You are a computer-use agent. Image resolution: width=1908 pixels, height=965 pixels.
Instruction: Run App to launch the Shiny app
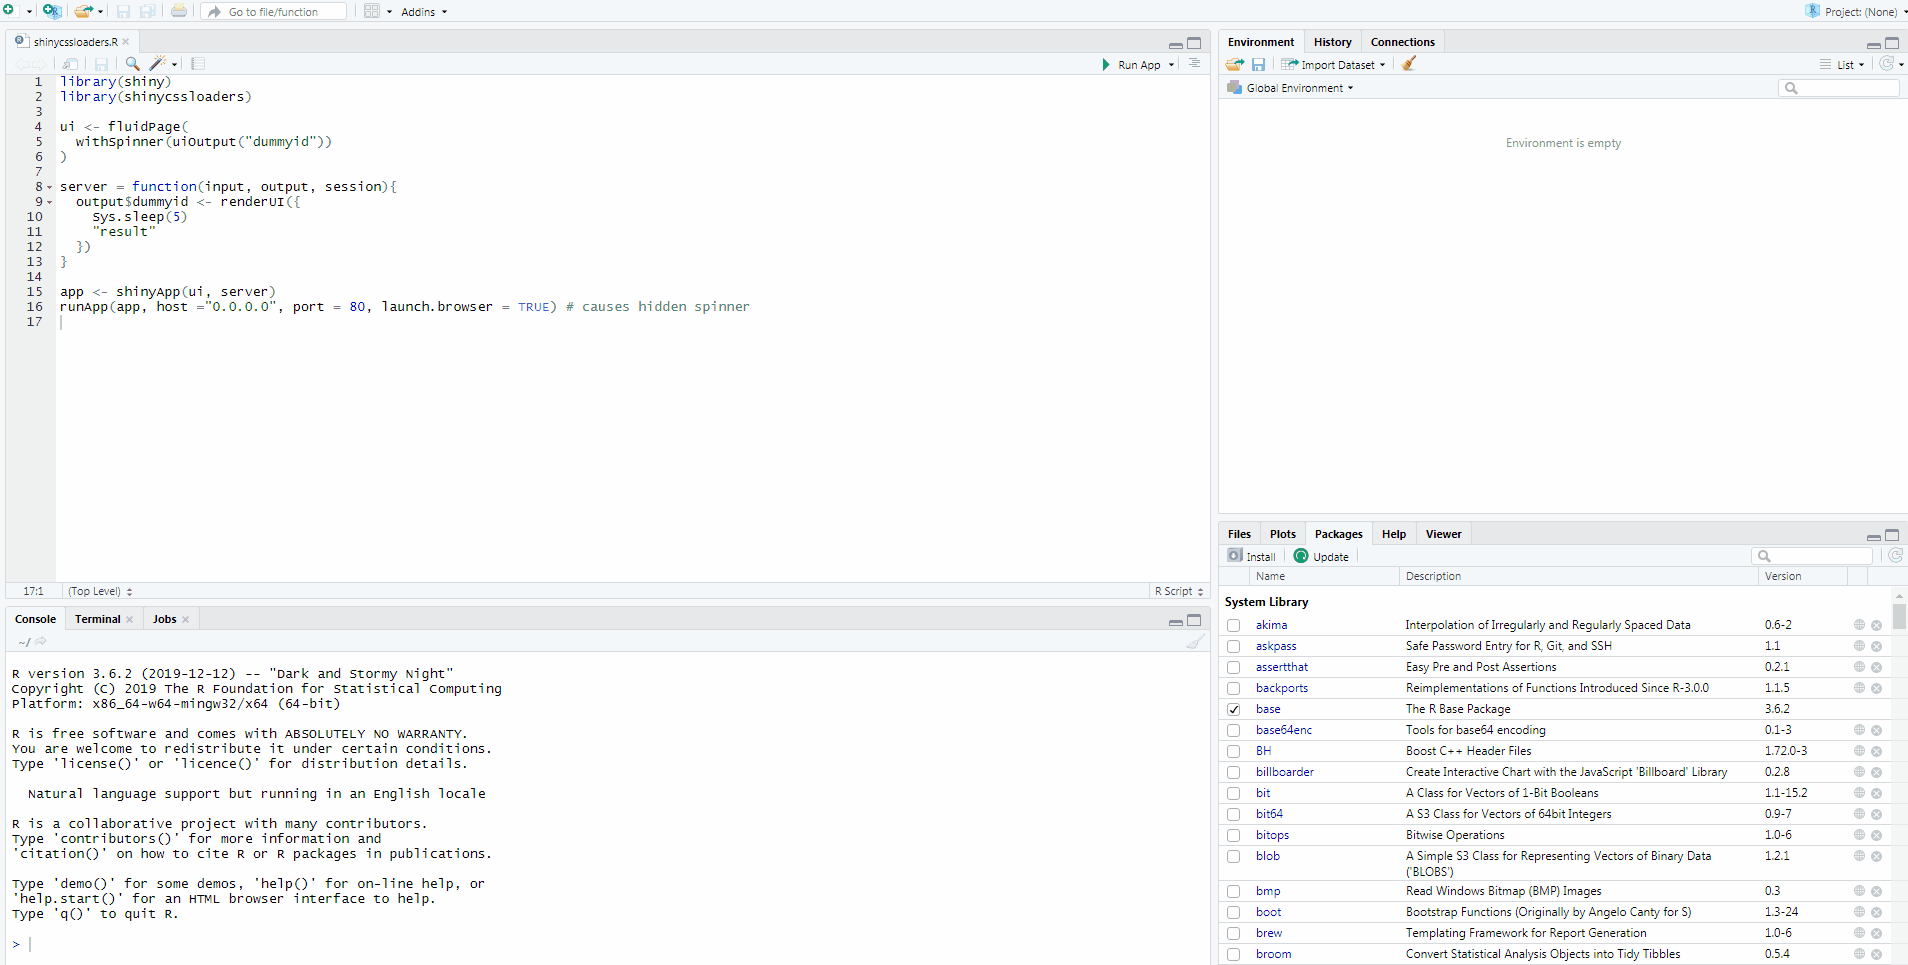pyautogui.click(x=1137, y=64)
